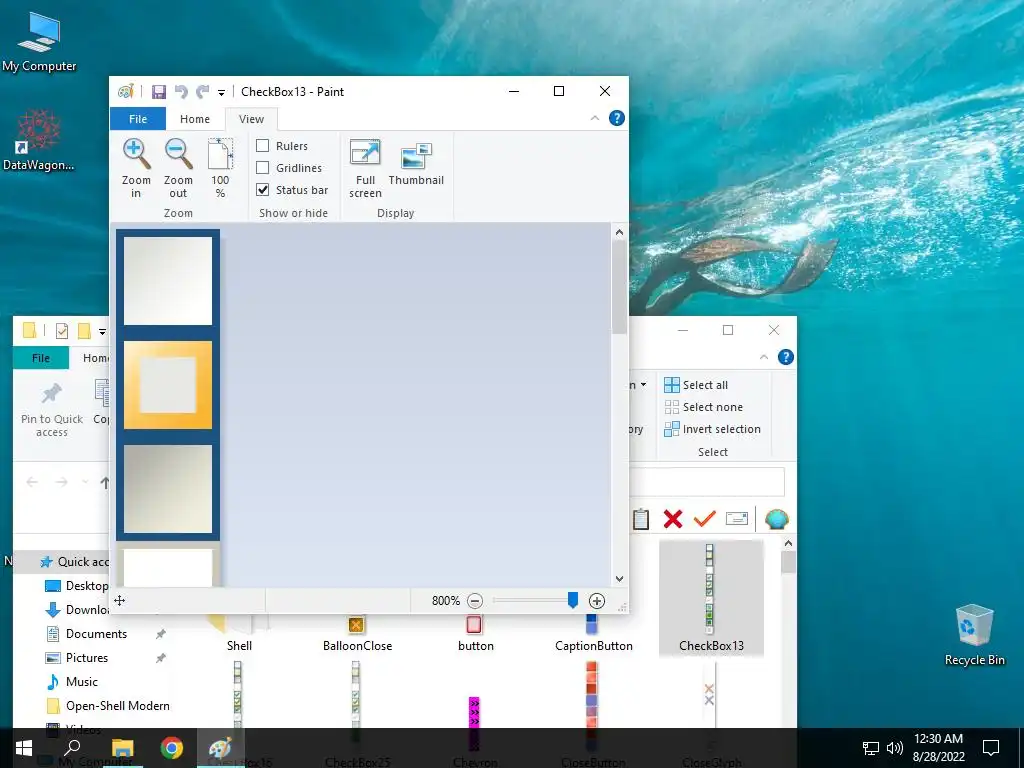
Task: Click the clipboard paste icon in Explorer
Action: pos(641,519)
